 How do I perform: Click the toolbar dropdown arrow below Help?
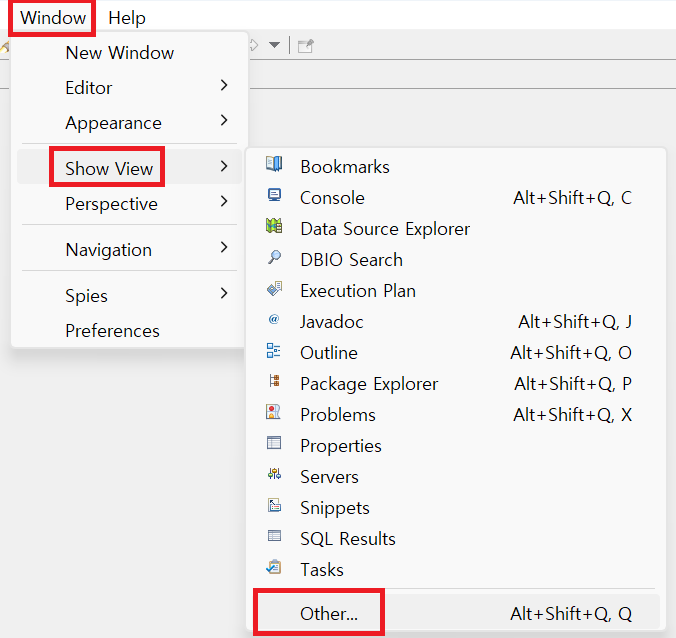[274, 45]
